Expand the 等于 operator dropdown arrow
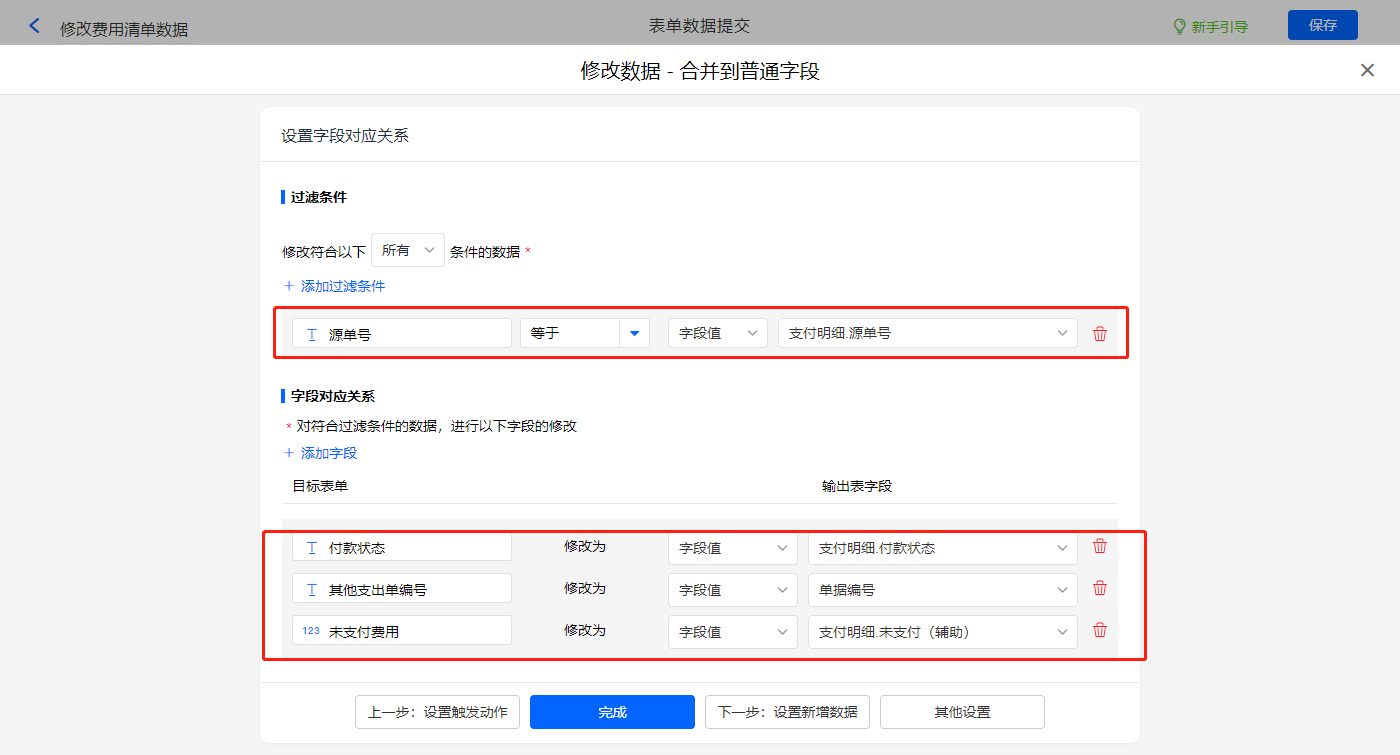 [x=634, y=333]
